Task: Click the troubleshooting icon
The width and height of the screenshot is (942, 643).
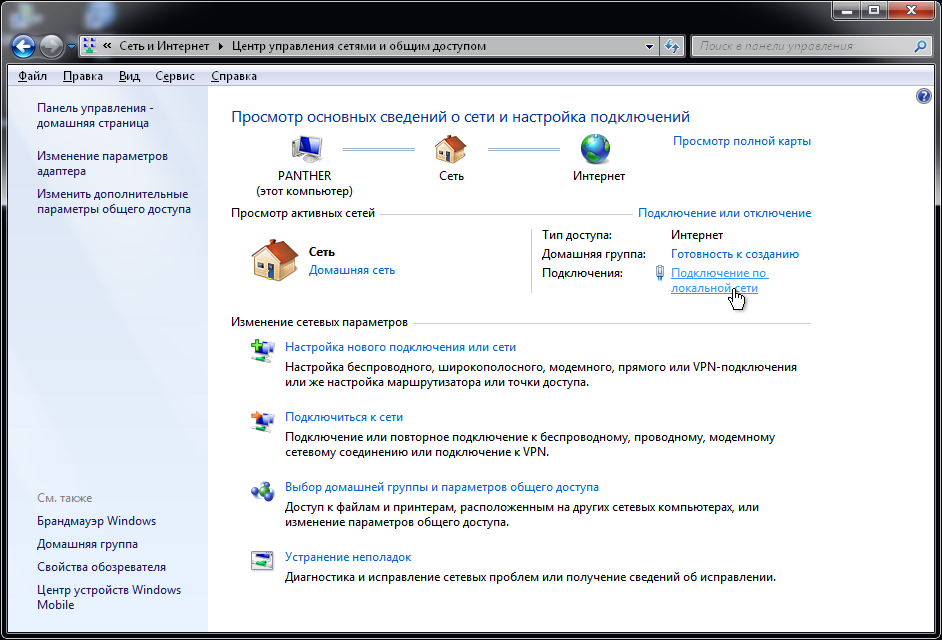Action: (262, 560)
